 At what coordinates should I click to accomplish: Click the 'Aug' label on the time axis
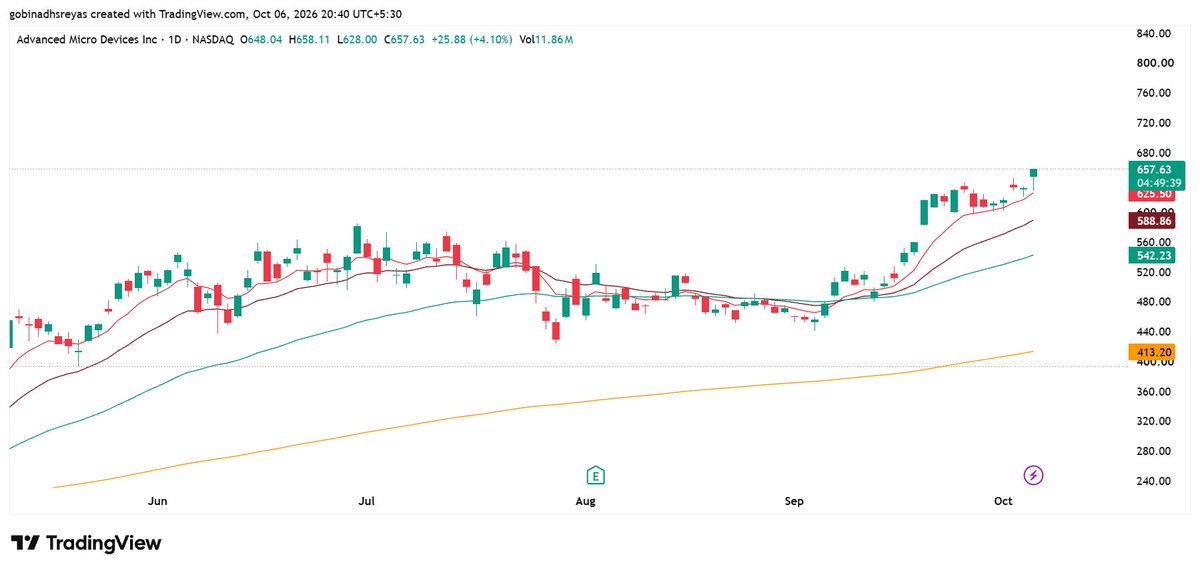click(x=586, y=501)
